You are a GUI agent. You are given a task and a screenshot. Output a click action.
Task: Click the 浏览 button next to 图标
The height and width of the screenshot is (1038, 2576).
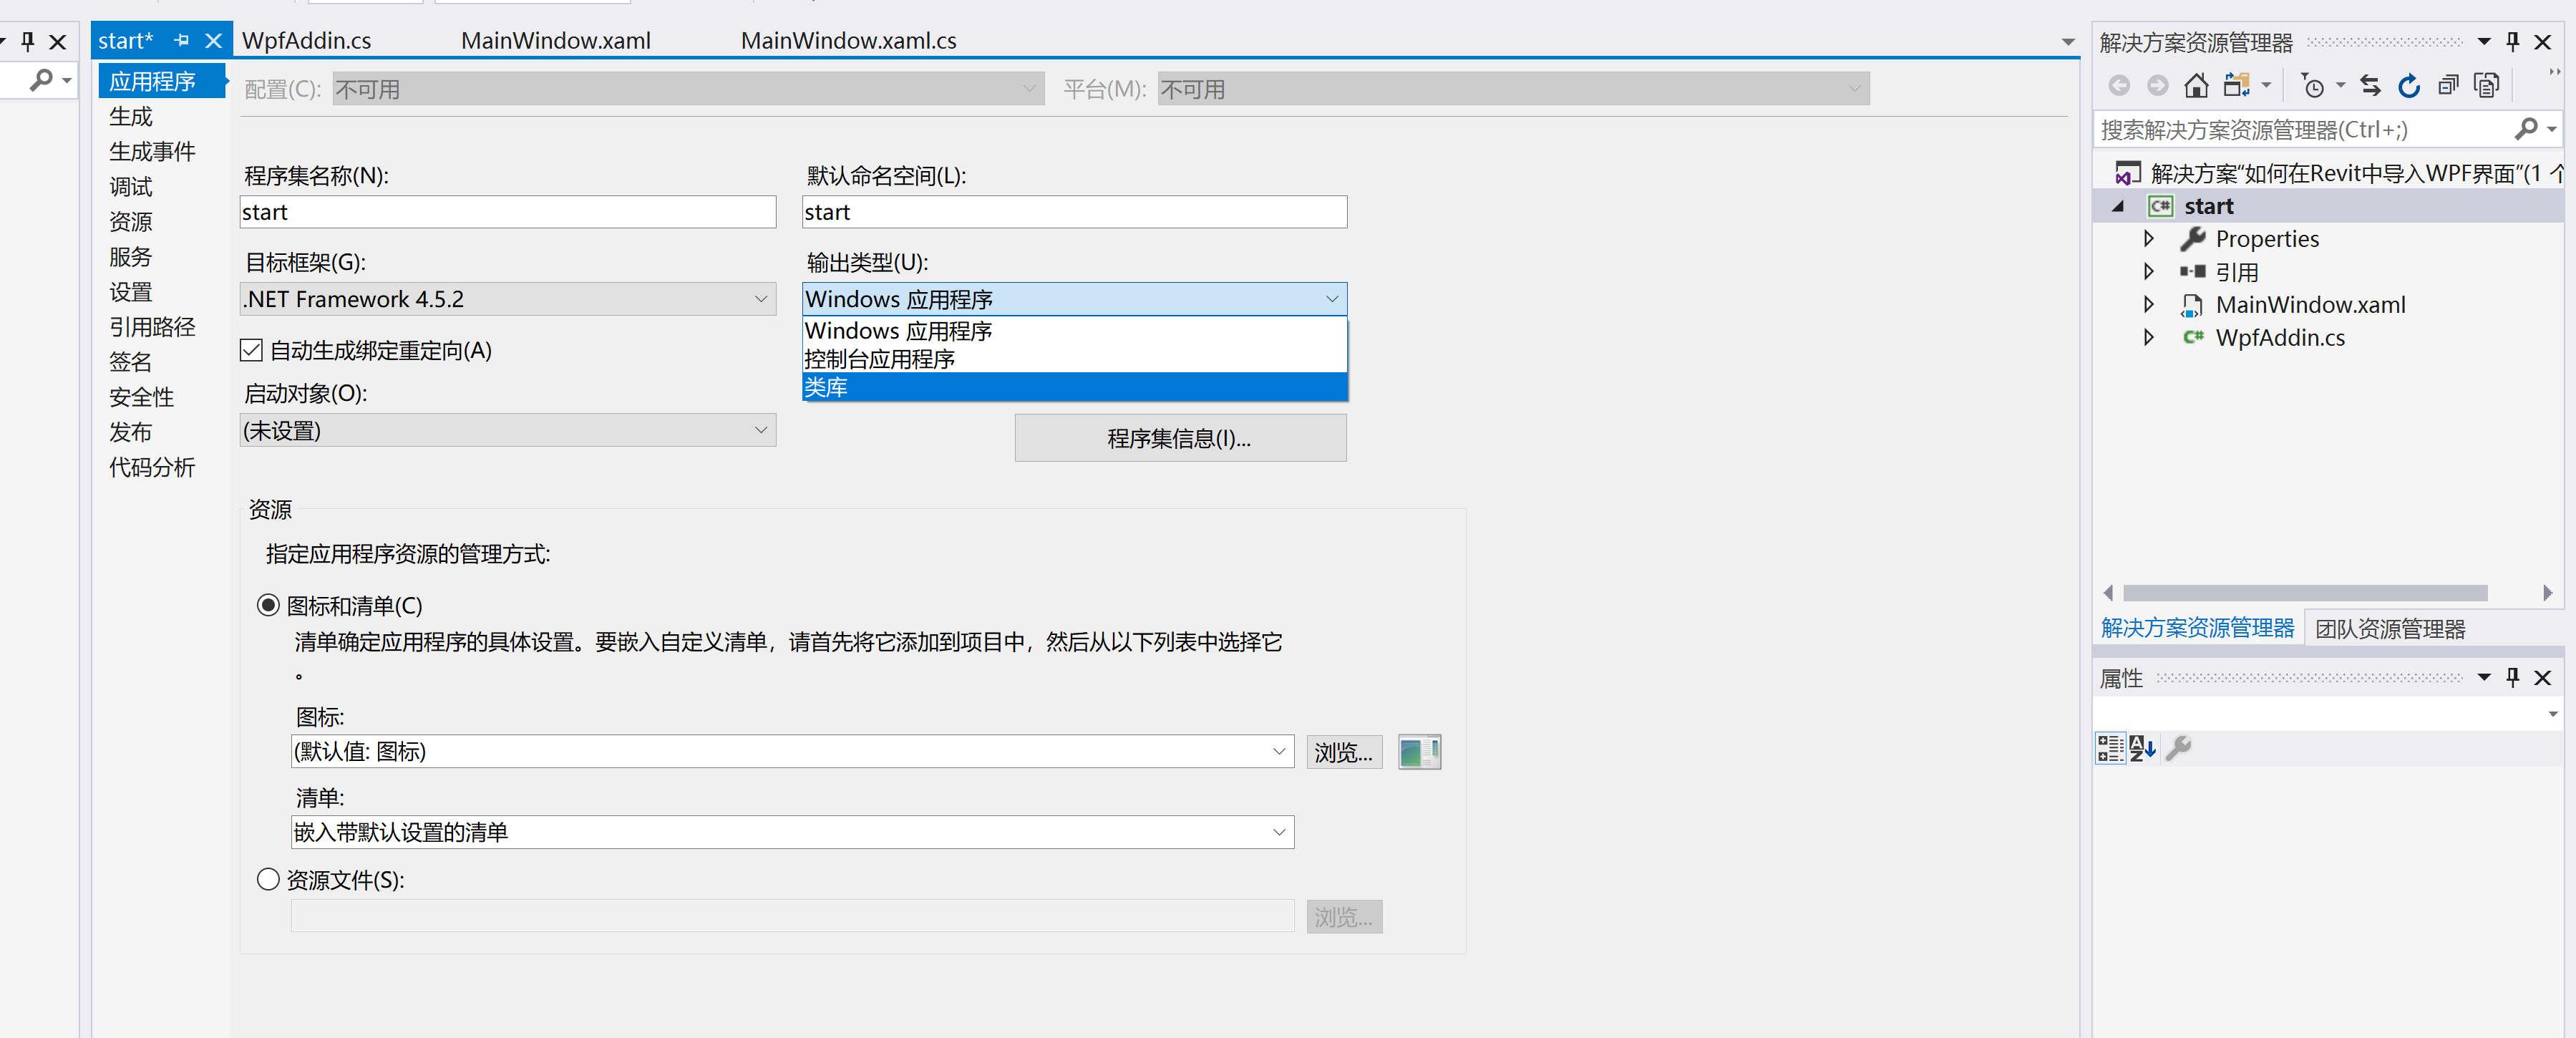click(1343, 752)
